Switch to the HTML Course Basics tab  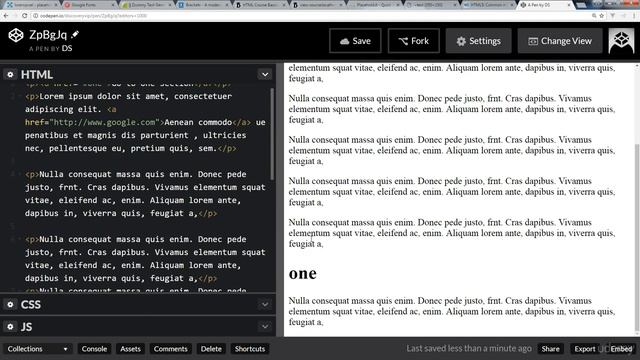(x=261, y=5)
